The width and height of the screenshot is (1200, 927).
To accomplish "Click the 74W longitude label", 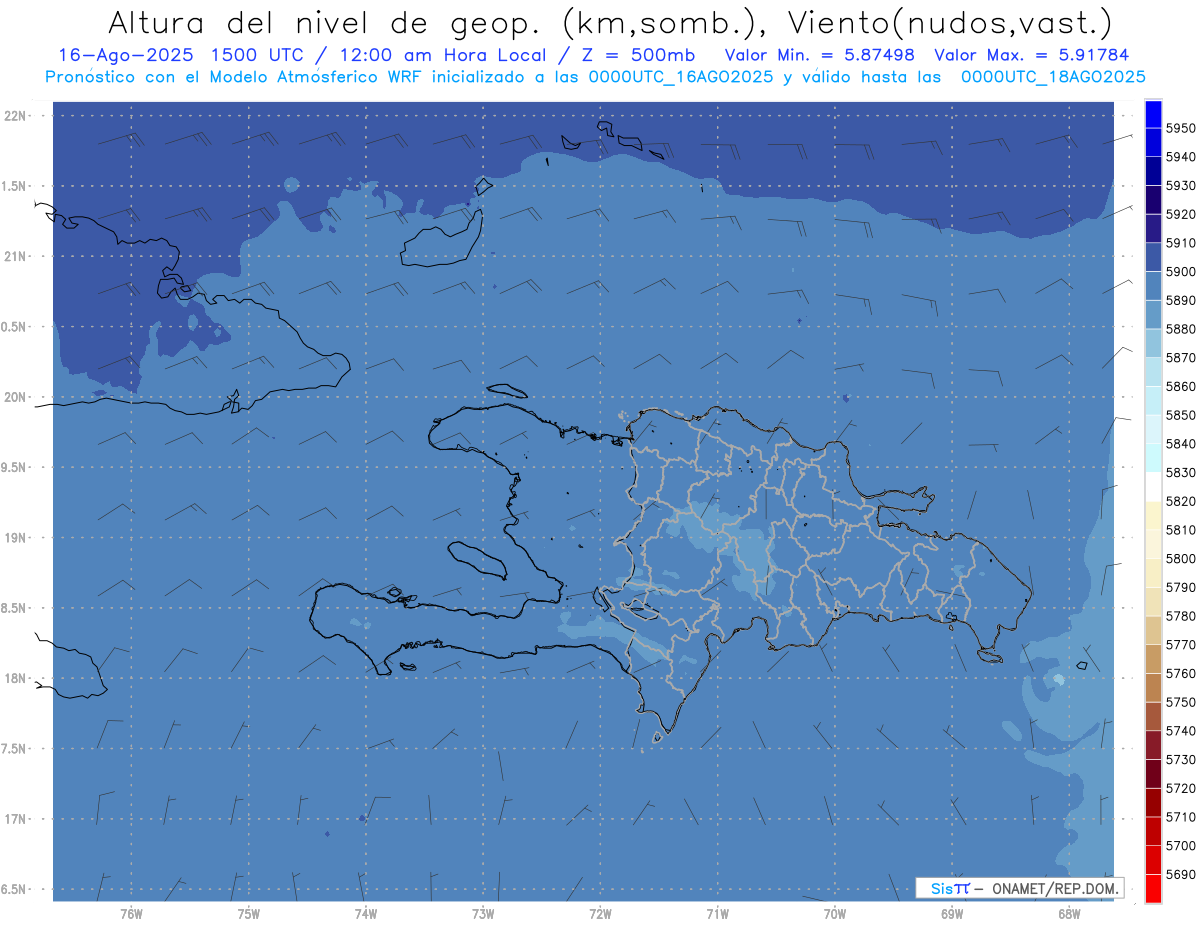I will (365, 914).
